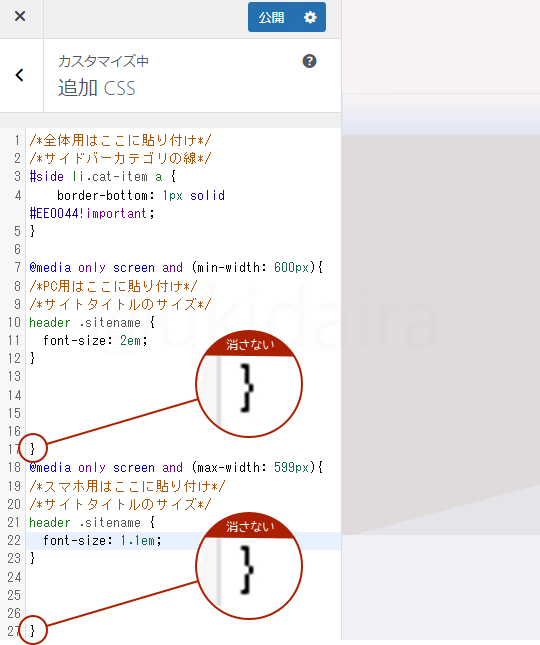The width and height of the screenshot is (540, 645).
Task: Open publish settings gear icon
Action: [311, 17]
